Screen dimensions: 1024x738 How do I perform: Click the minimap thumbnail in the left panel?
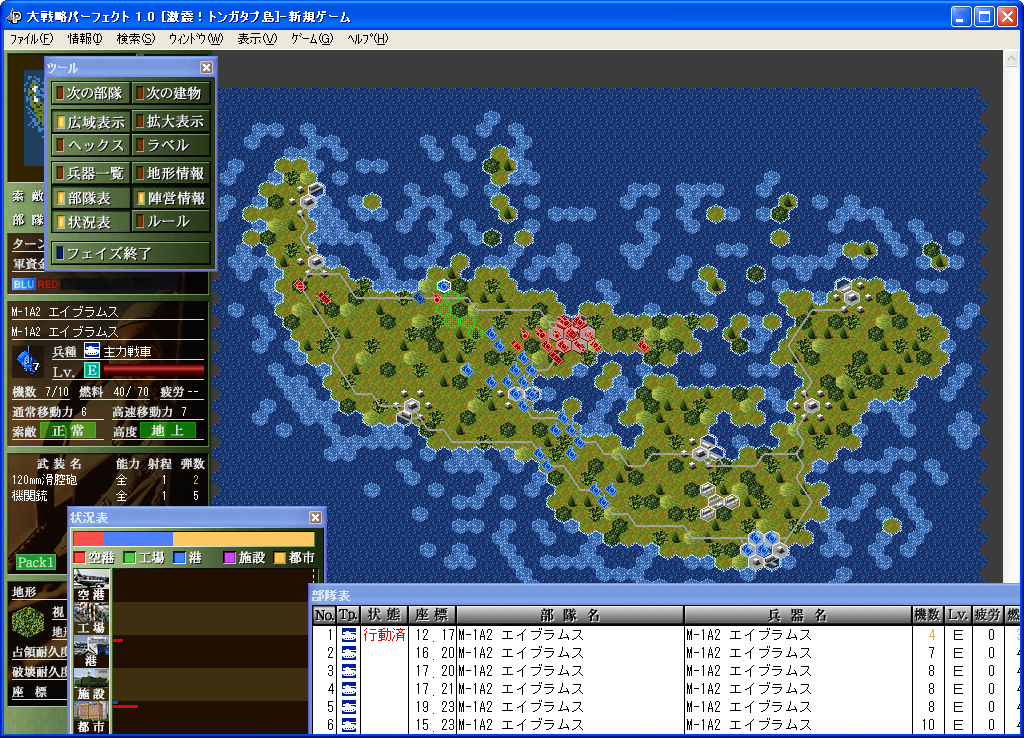(x=35, y=118)
